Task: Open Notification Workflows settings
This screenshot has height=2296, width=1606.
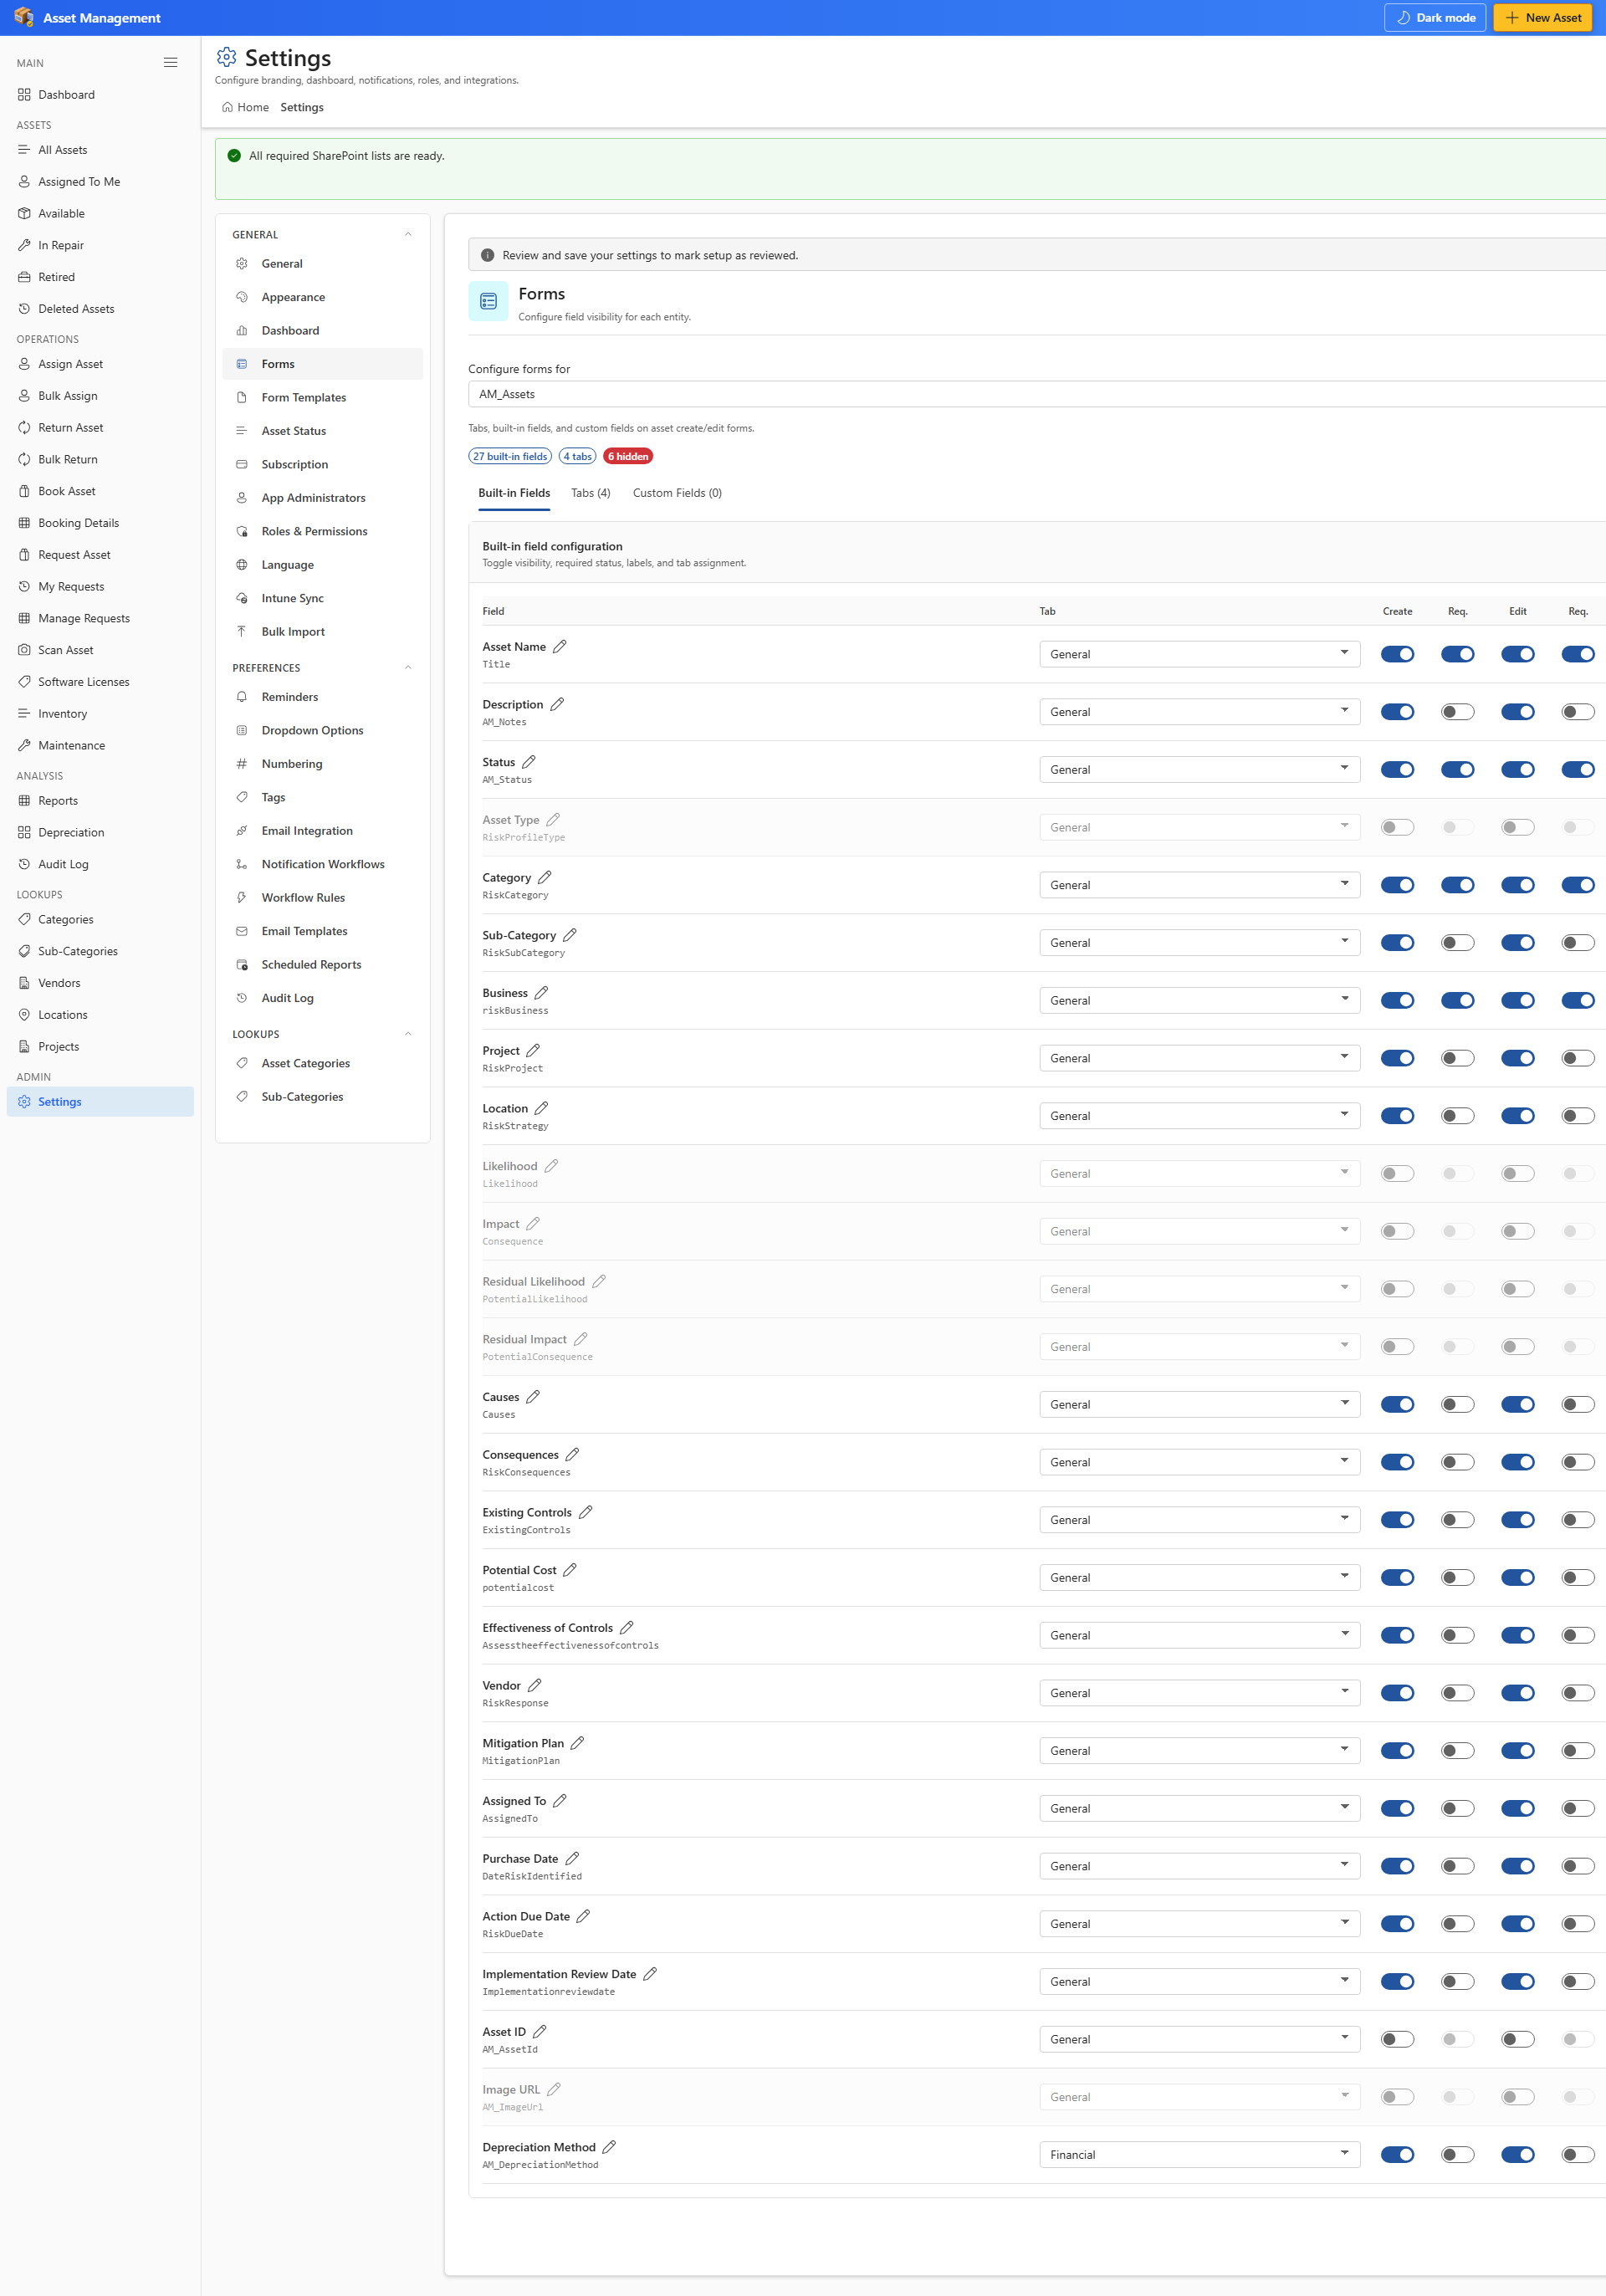Action: coord(322,864)
